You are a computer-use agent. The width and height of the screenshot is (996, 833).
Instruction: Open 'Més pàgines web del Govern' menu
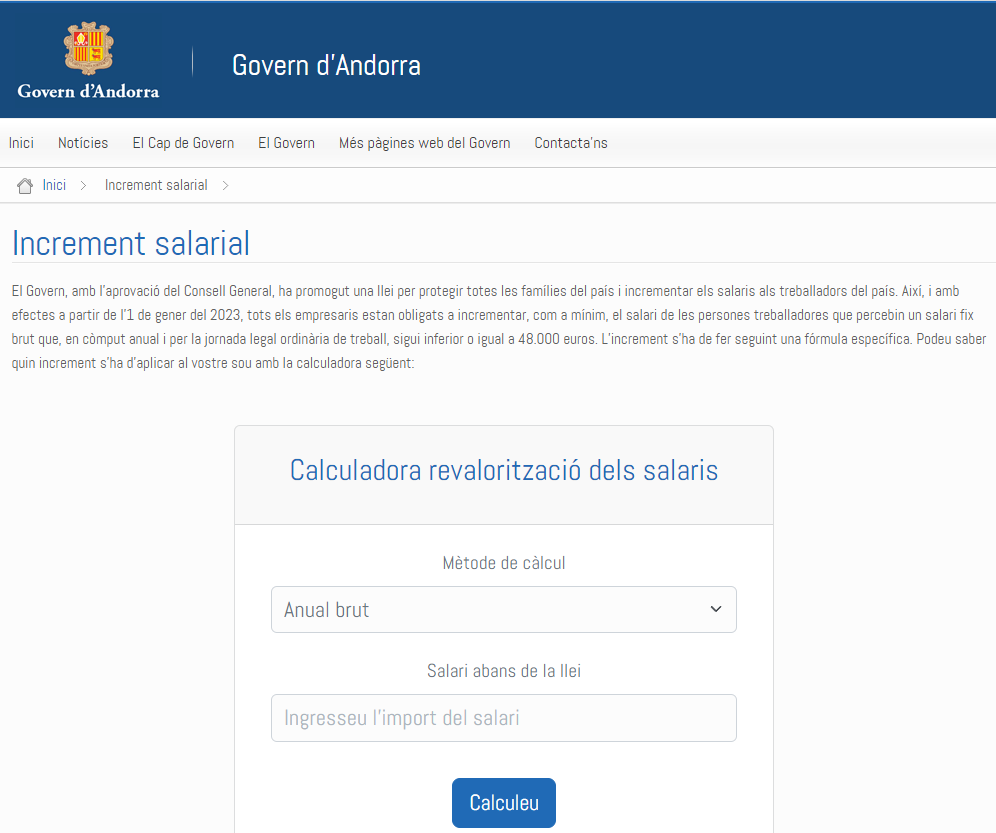pyautogui.click(x=424, y=143)
